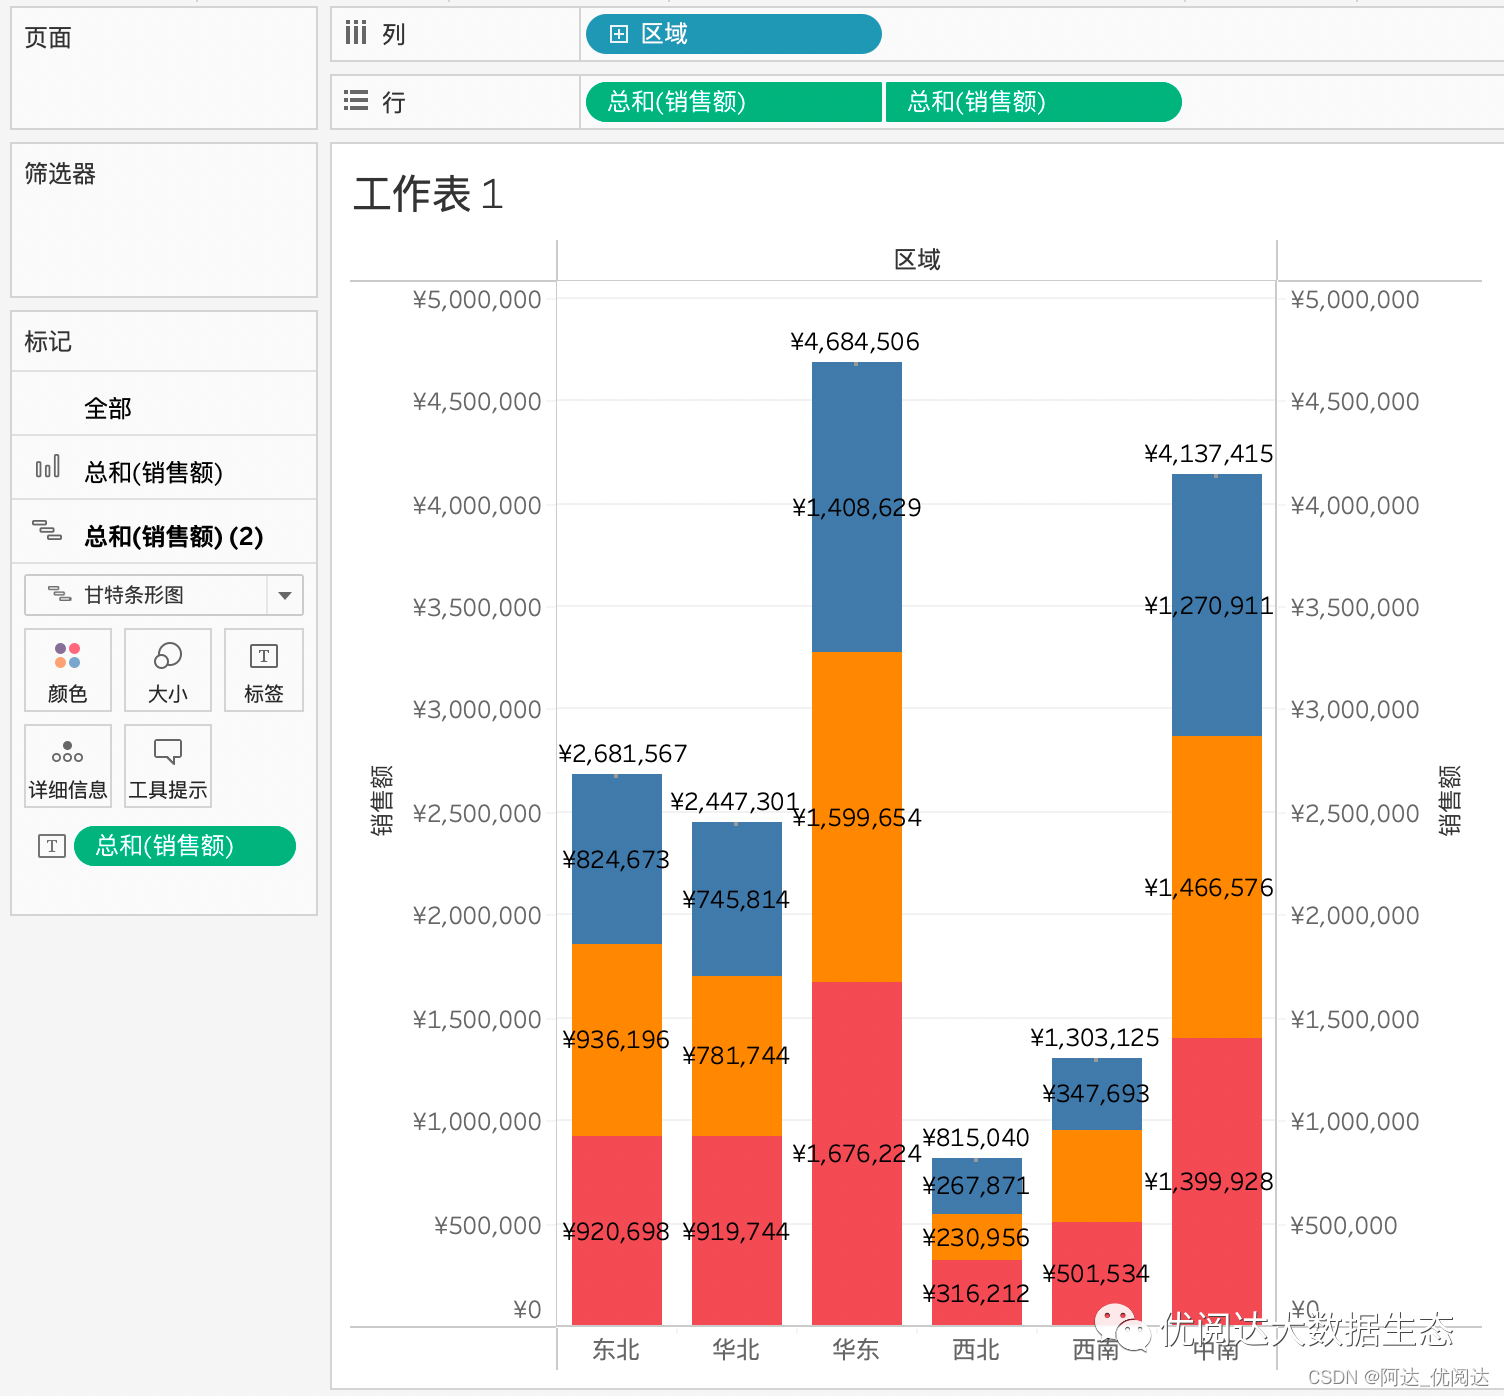
Task: Click second 总和(销售额) pill on Rows shelf
Action: 1034,102
